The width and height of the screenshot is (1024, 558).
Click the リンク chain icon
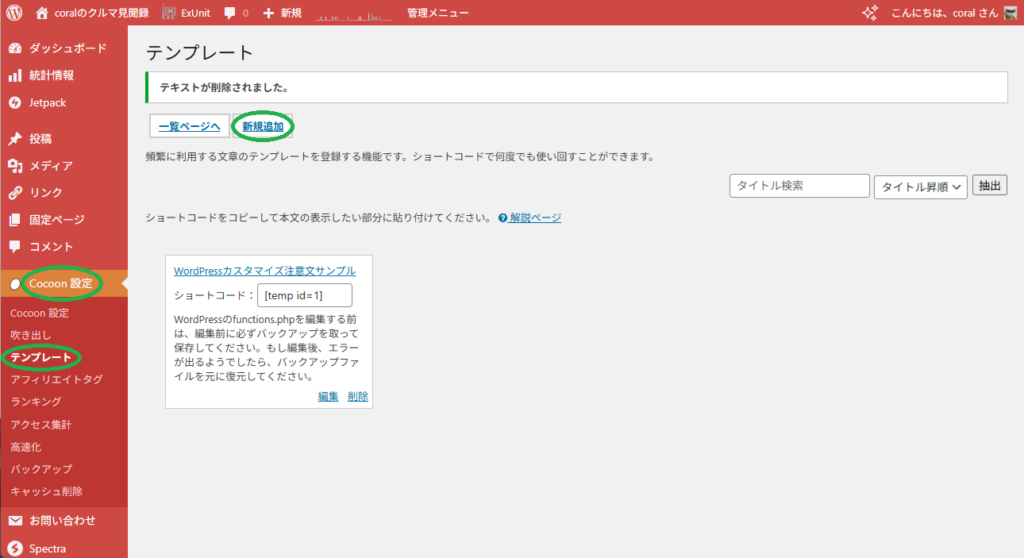coord(15,193)
